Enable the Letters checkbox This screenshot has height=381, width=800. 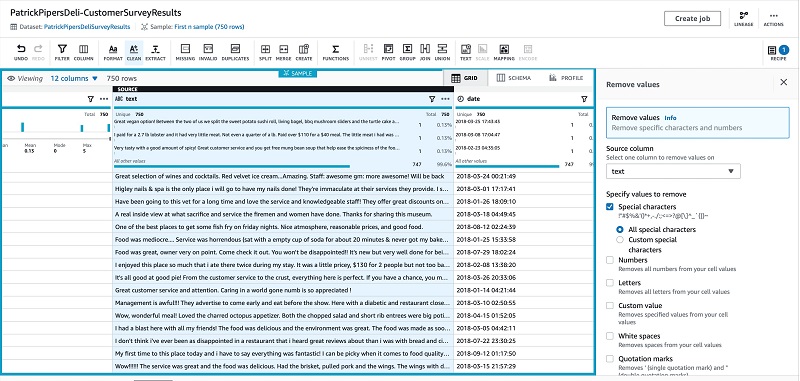(610, 283)
